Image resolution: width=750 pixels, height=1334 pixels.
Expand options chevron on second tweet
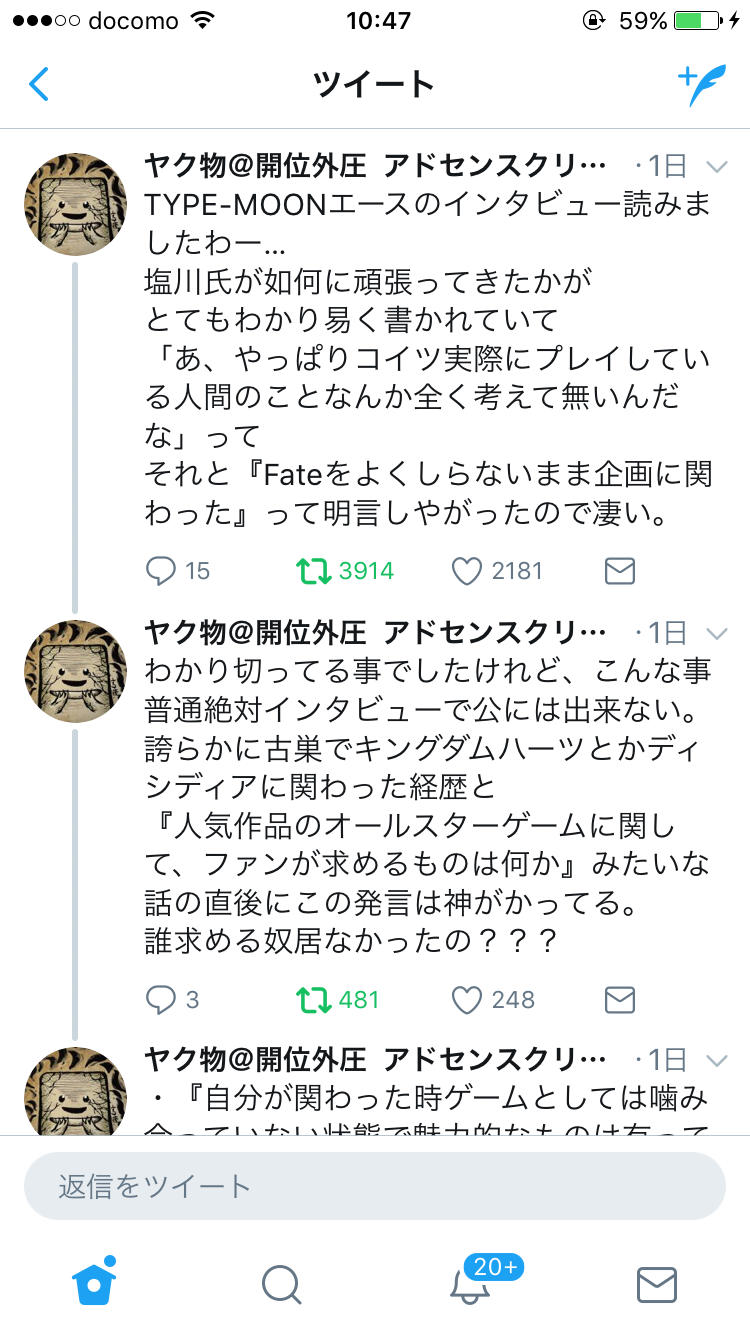[x=717, y=633]
